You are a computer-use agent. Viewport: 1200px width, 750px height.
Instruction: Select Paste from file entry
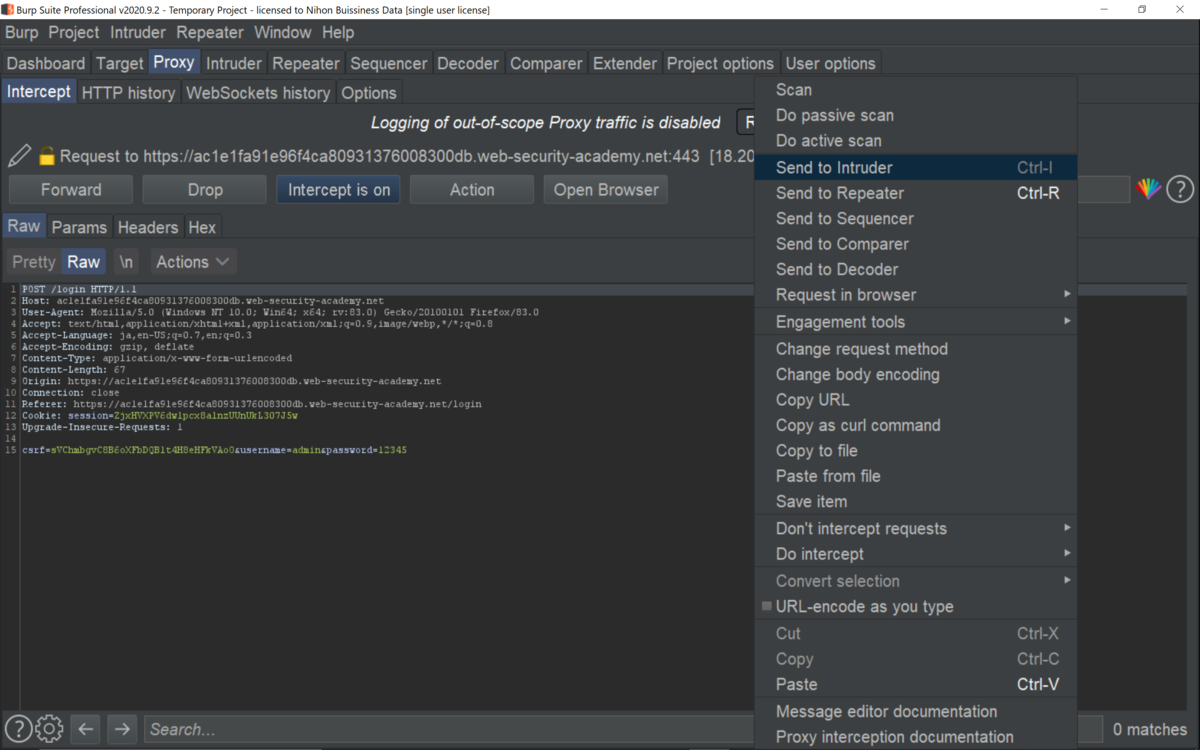coord(916,476)
